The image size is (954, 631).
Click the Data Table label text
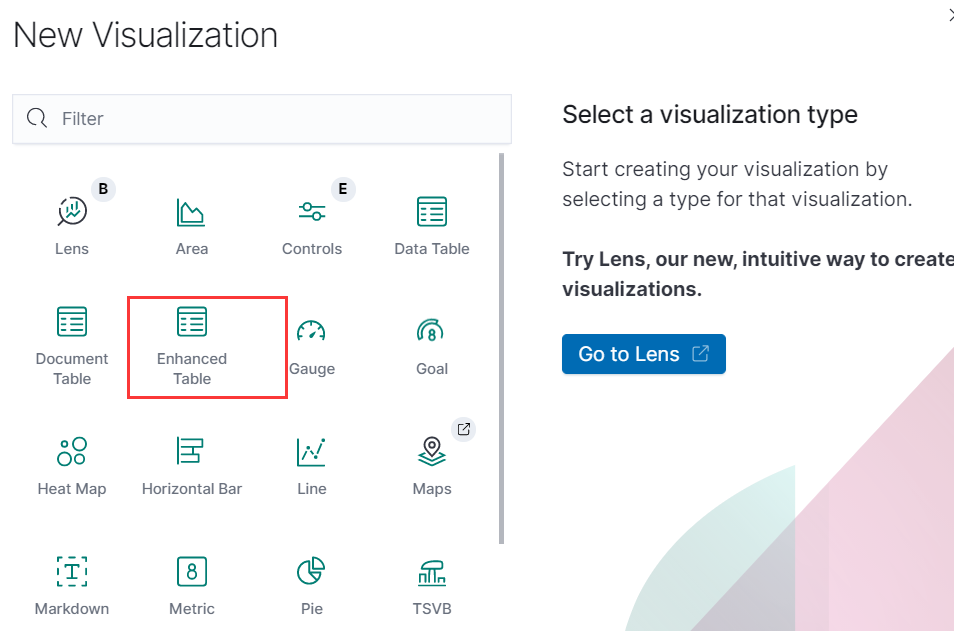click(432, 249)
